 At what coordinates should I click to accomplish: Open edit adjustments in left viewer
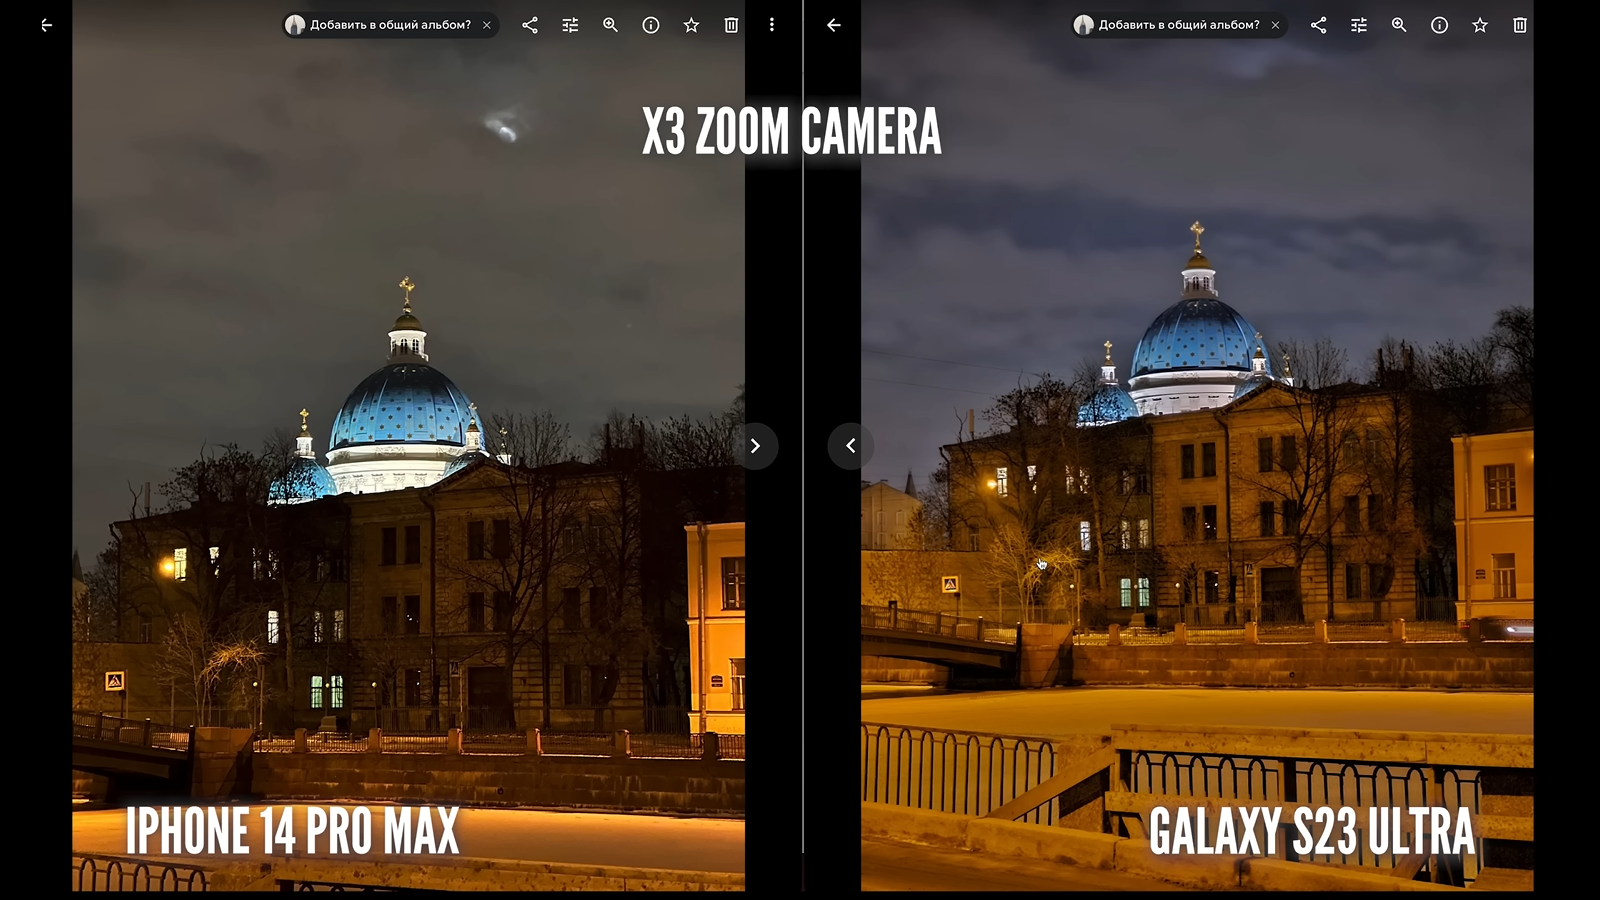(570, 25)
